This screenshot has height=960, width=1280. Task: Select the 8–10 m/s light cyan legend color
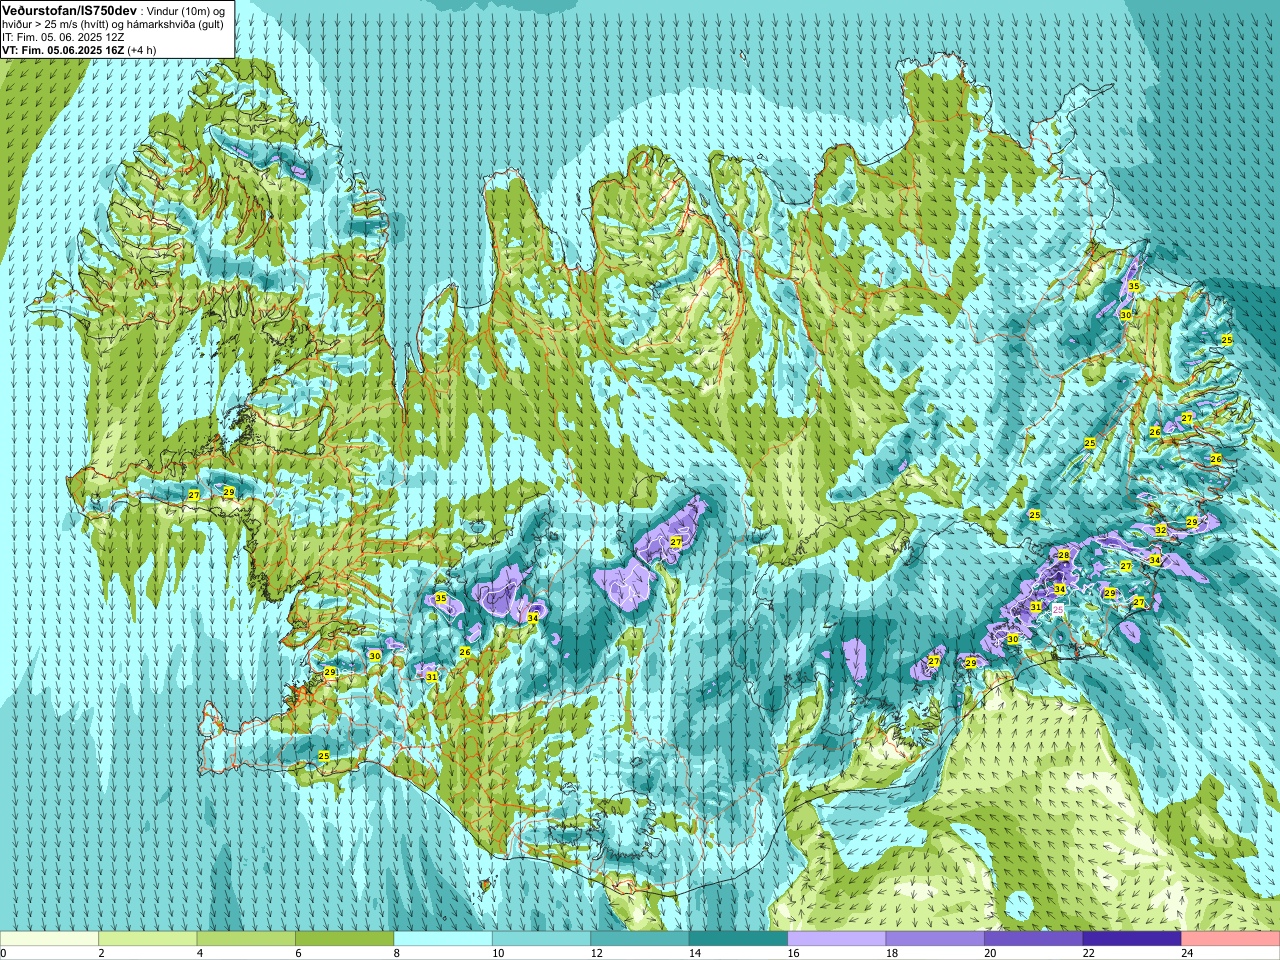(443, 939)
